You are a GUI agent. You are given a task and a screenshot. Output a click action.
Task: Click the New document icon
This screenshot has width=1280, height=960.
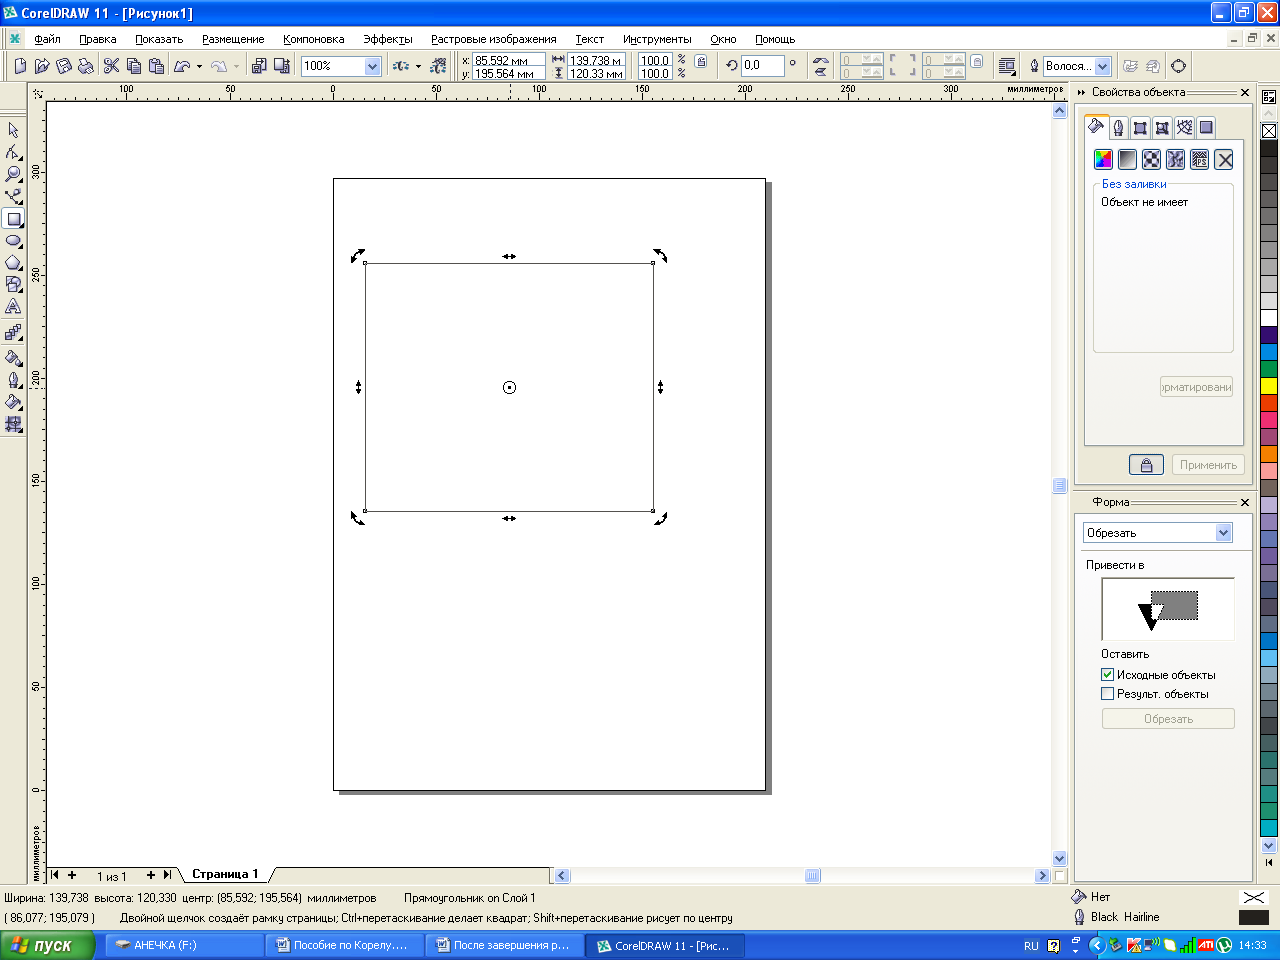pyautogui.click(x=20, y=66)
